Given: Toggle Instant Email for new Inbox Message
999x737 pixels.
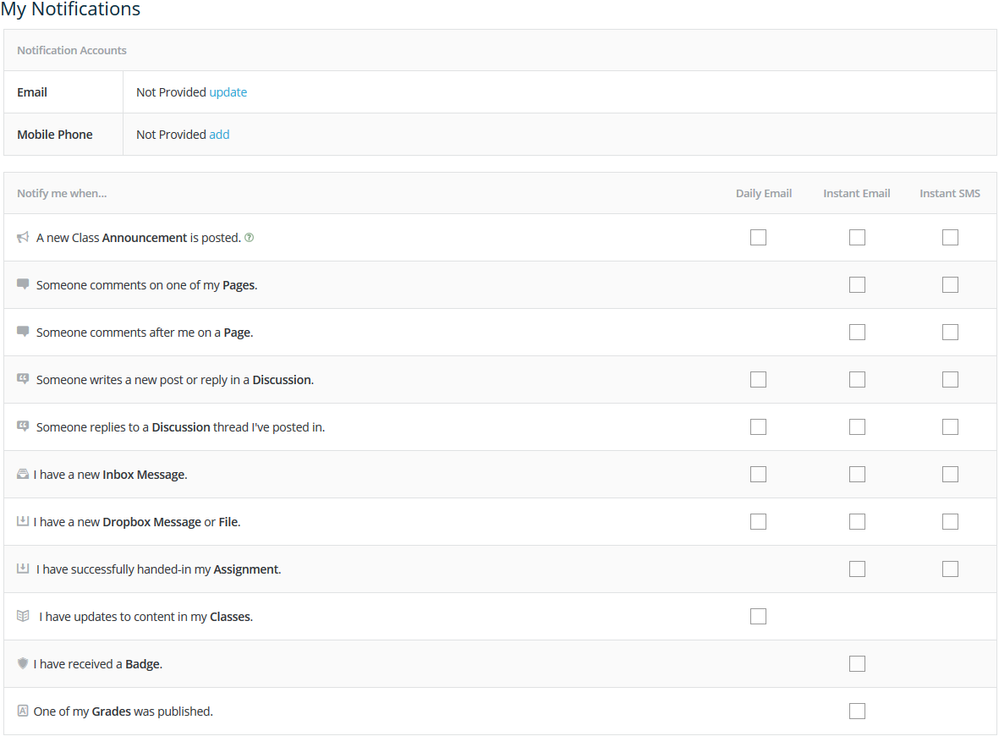Looking at the screenshot, I should coord(857,474).
